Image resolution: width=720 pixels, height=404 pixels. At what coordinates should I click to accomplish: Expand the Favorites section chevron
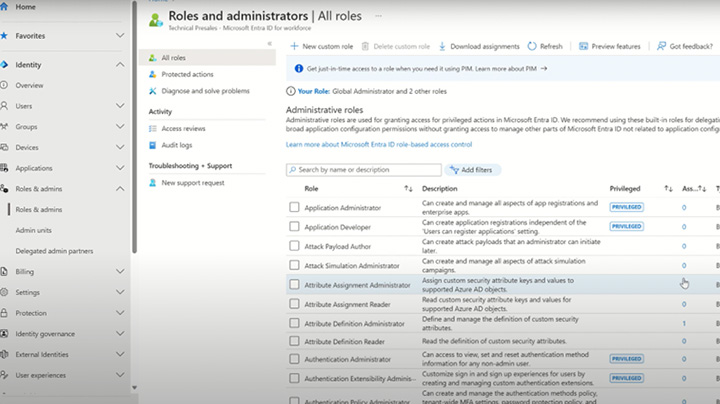(120, 36)
